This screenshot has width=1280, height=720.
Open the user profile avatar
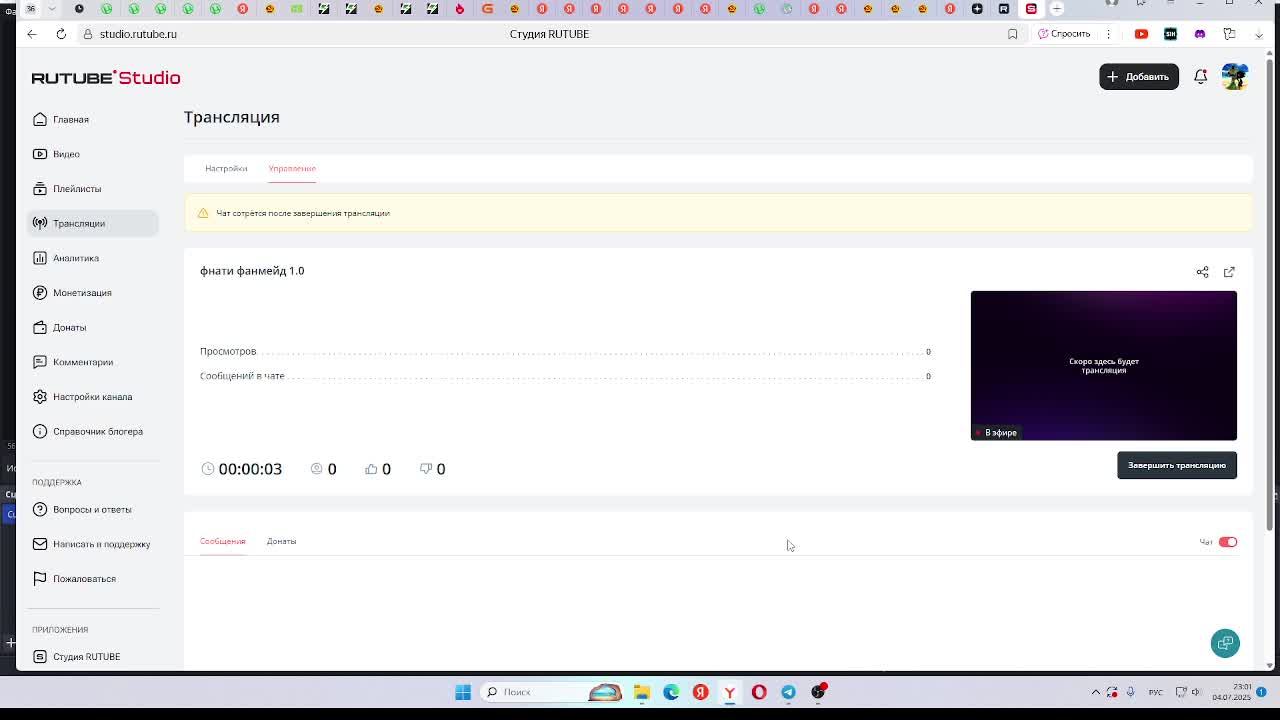coord(1235,76)
